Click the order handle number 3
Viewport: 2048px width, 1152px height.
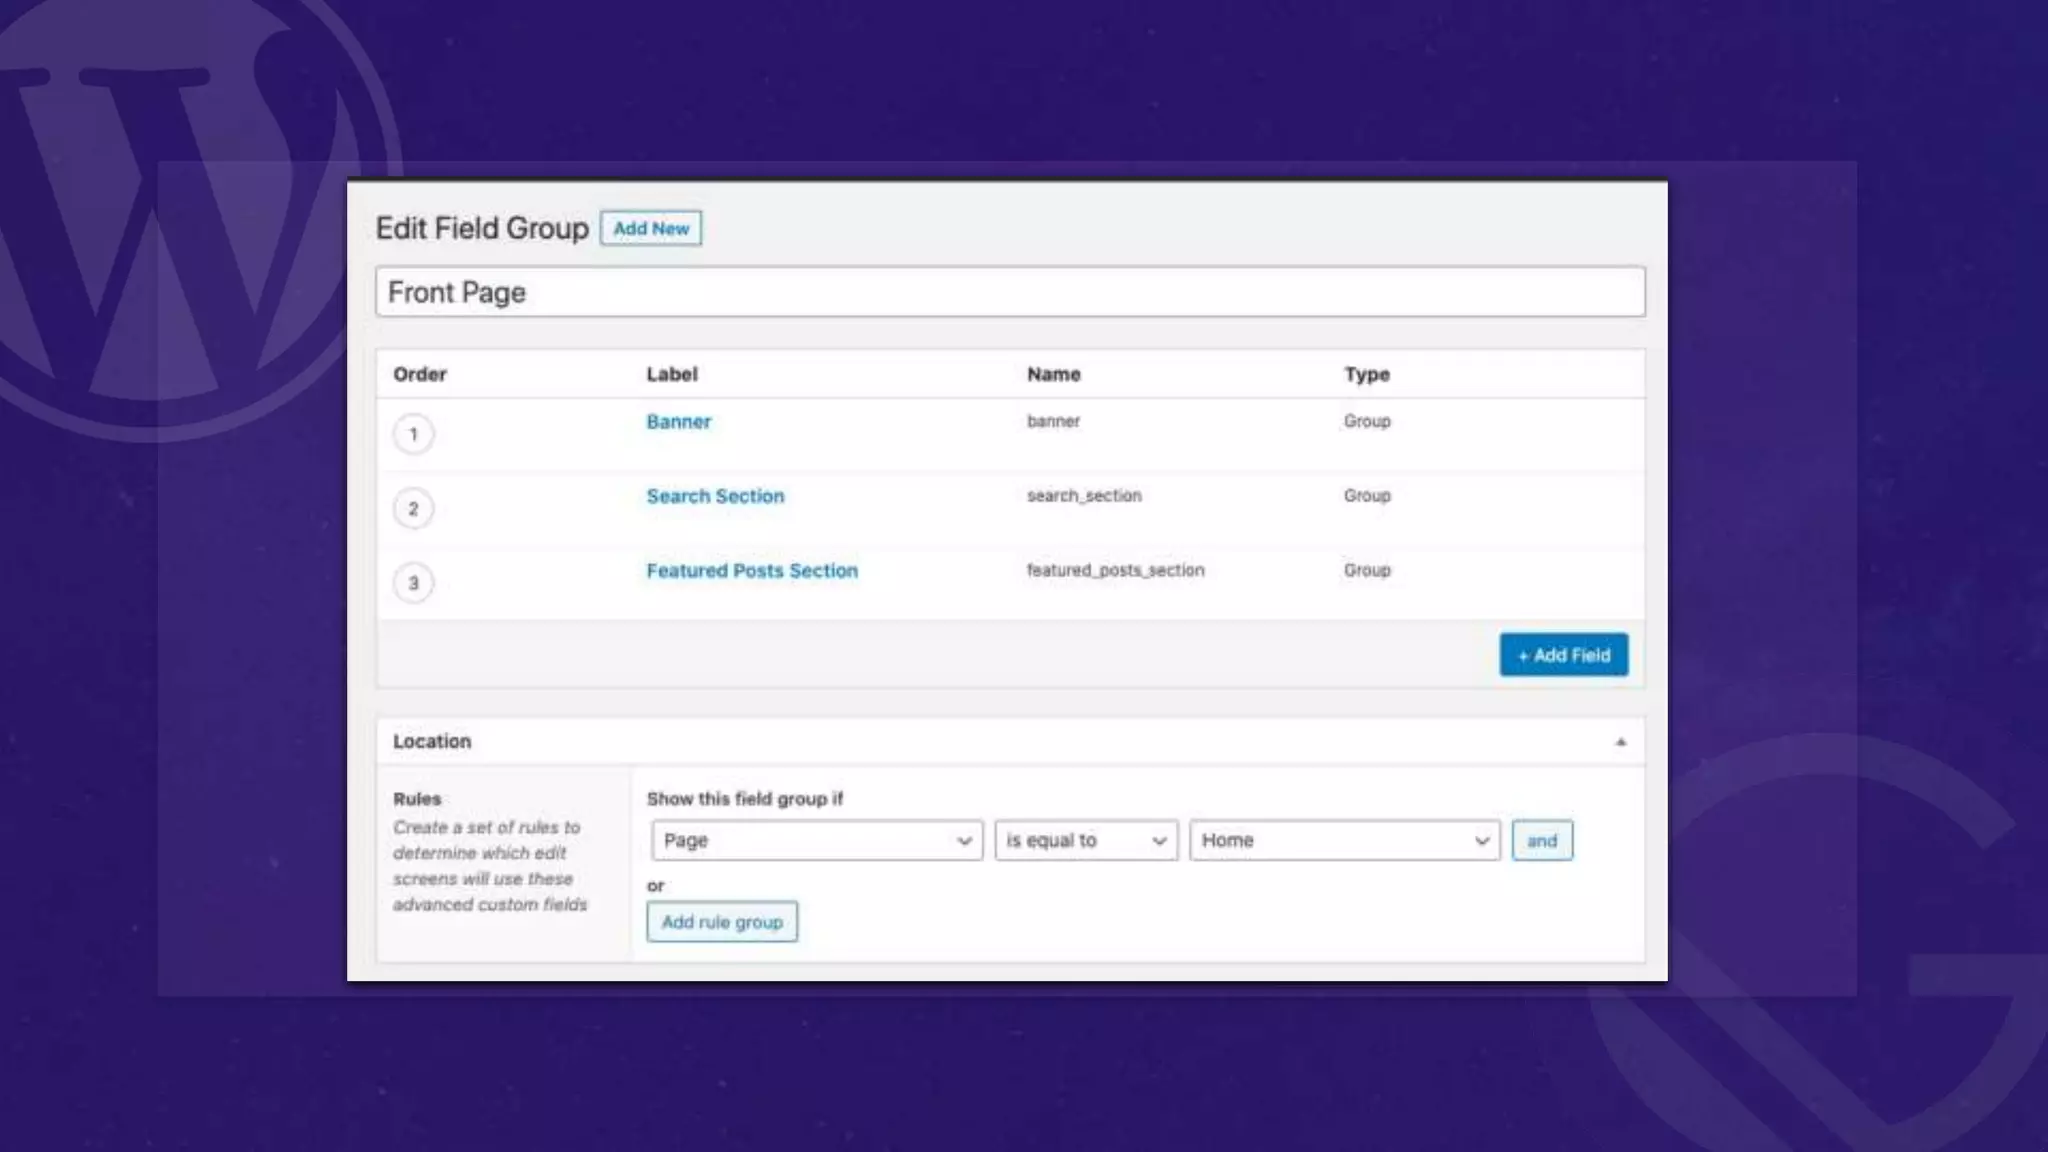pos(413,583)
